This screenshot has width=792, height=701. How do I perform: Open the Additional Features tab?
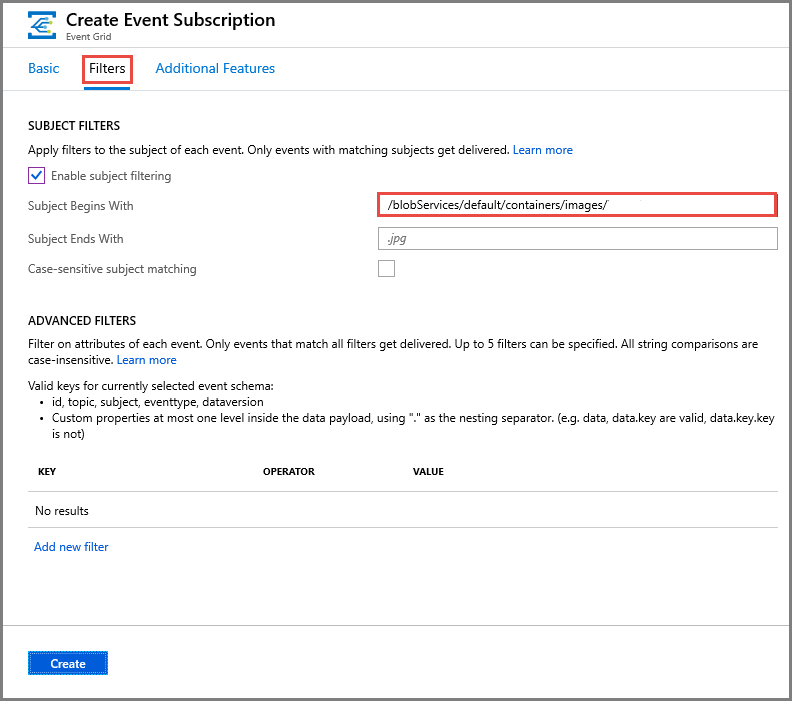tap(215, 69)
